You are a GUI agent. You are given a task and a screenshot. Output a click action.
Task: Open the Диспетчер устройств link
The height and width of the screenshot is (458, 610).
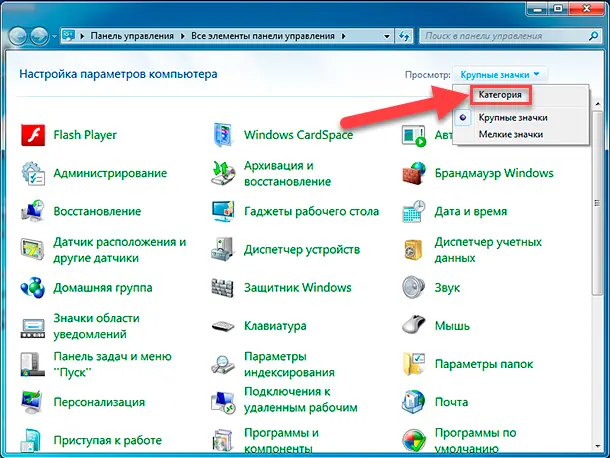(302, 249)
